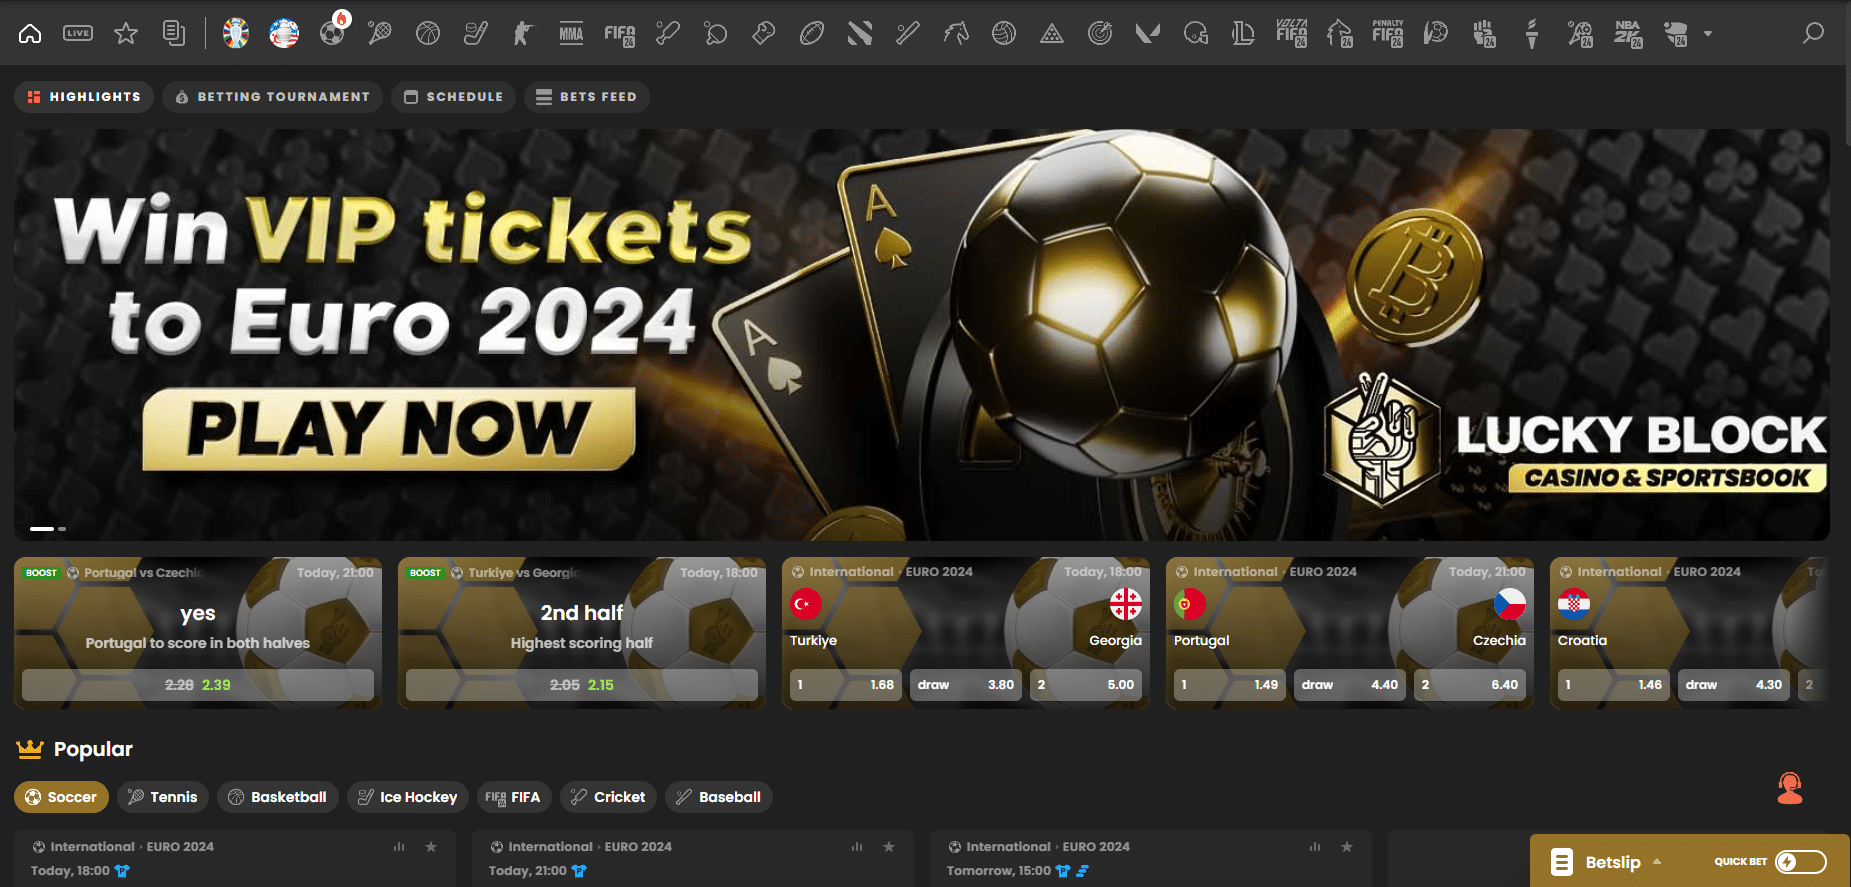Select the tennis racket icon
The height and width of the screenshot is (887, 1851).
click(380, 33)
